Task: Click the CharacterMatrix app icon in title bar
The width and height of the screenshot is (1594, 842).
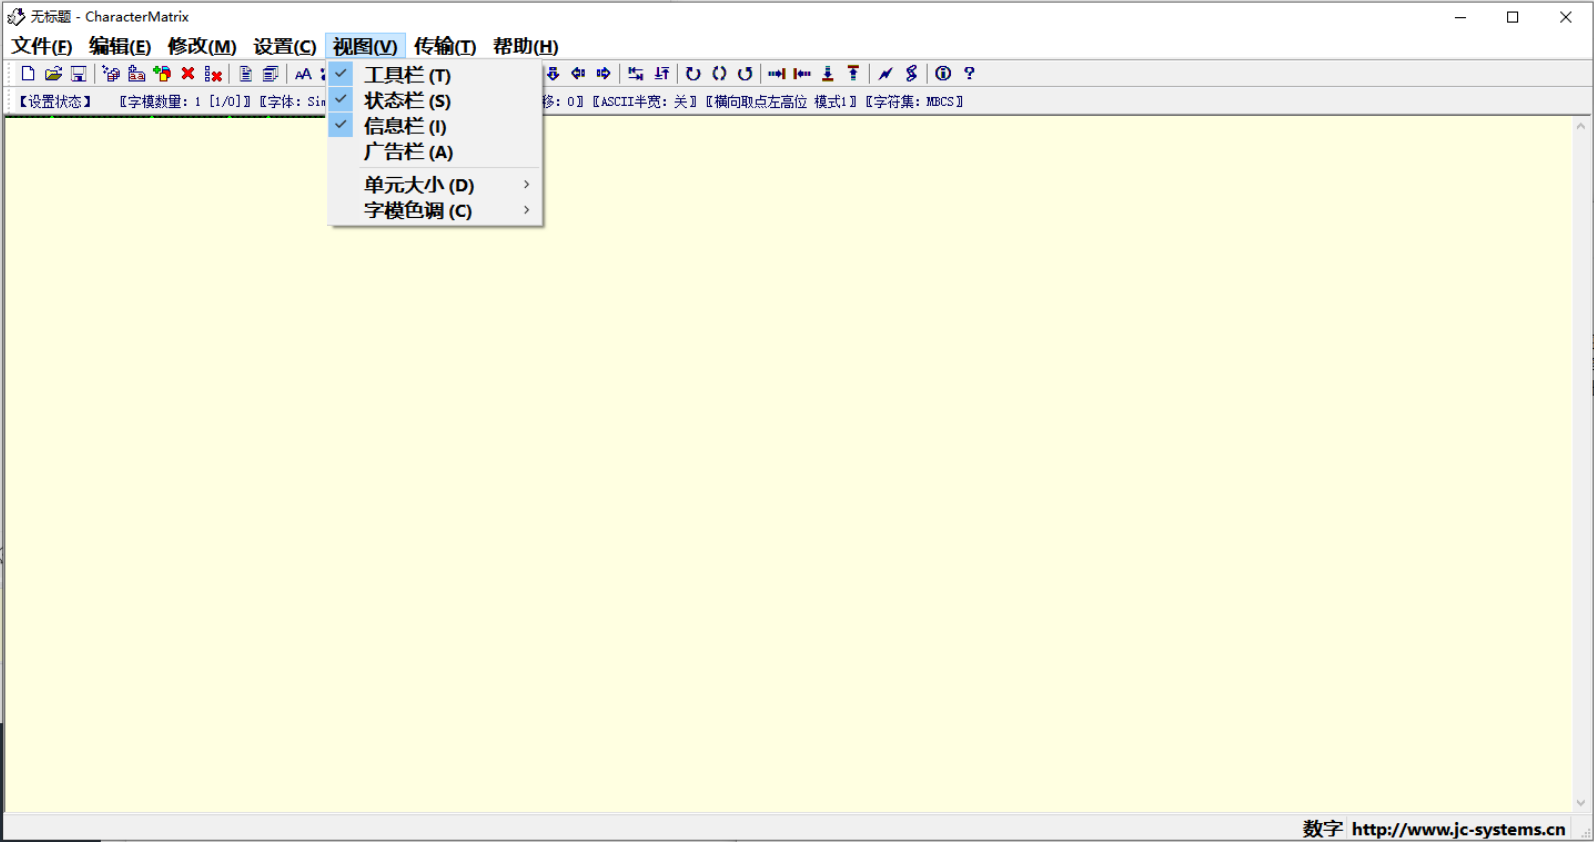Action: [x=16, y=17]
